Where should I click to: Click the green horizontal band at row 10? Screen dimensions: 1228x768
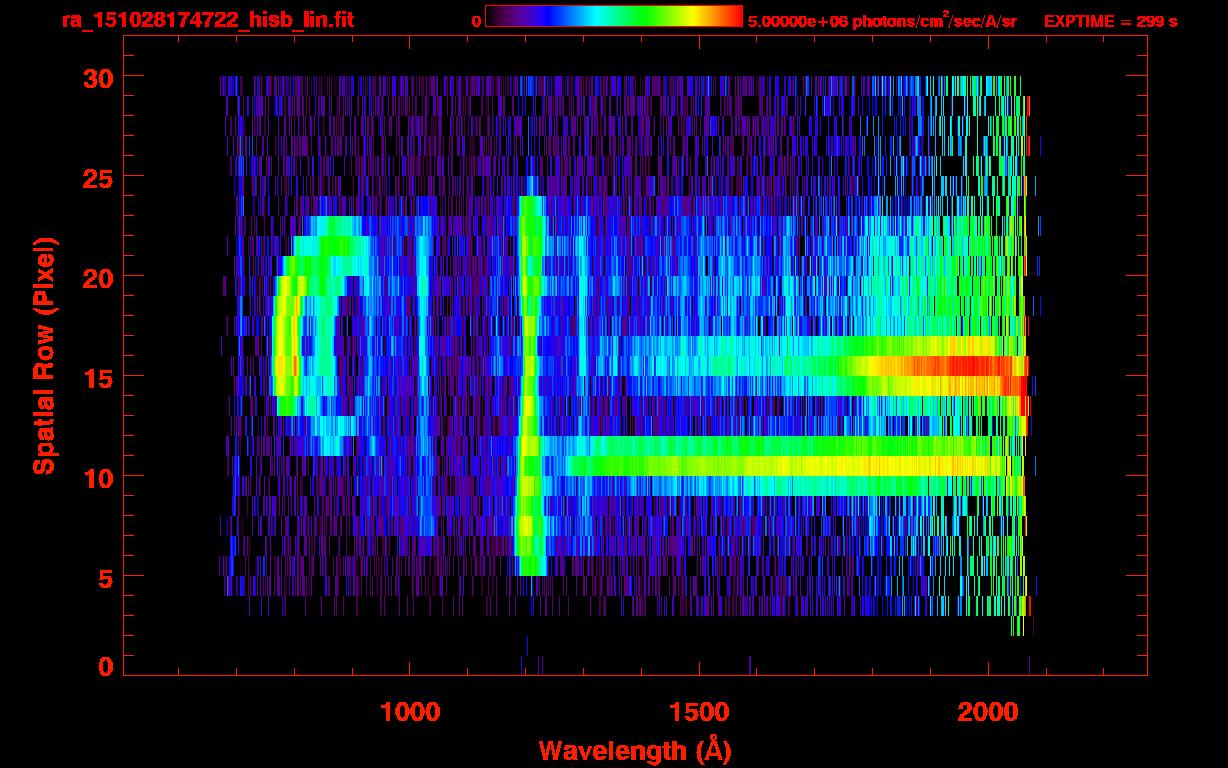point(785,465)
